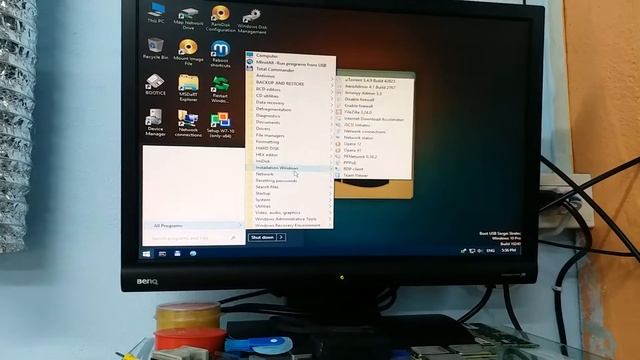Open This PC desktop icon
This screenshot has width=640, height=360.
pyautogui.click(x=156, y=12)
